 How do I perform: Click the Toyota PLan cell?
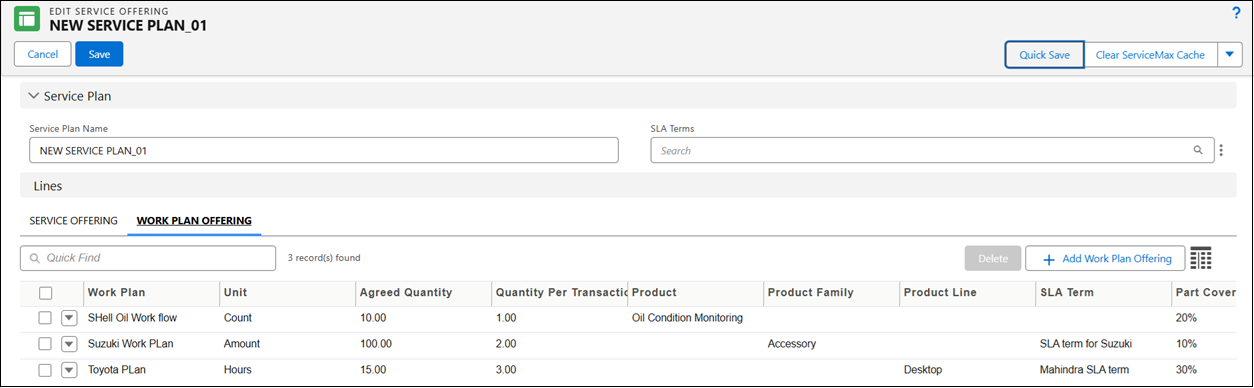(117, 370)
